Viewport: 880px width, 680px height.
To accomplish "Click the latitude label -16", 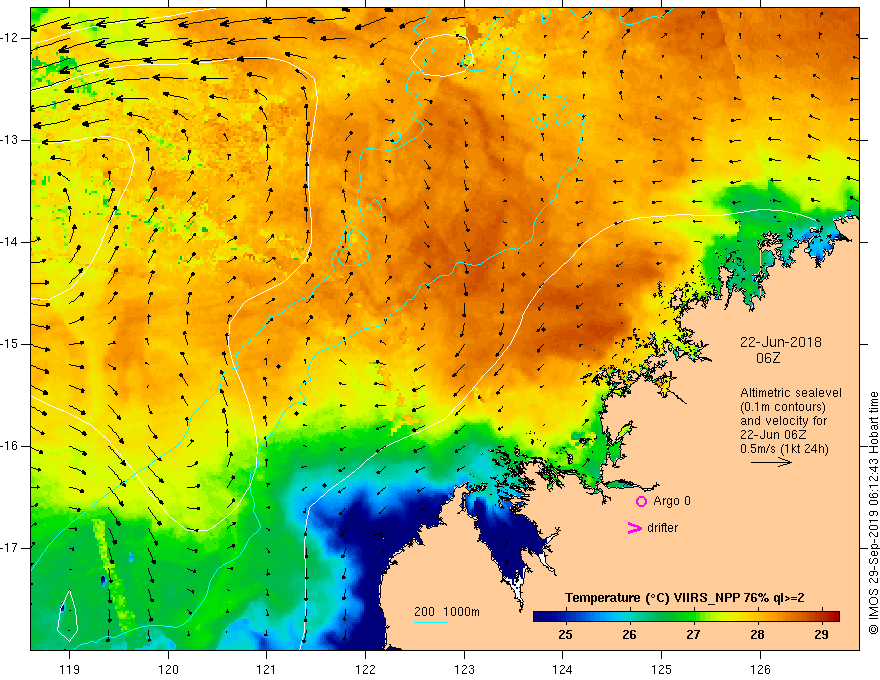I will [10, 446].
